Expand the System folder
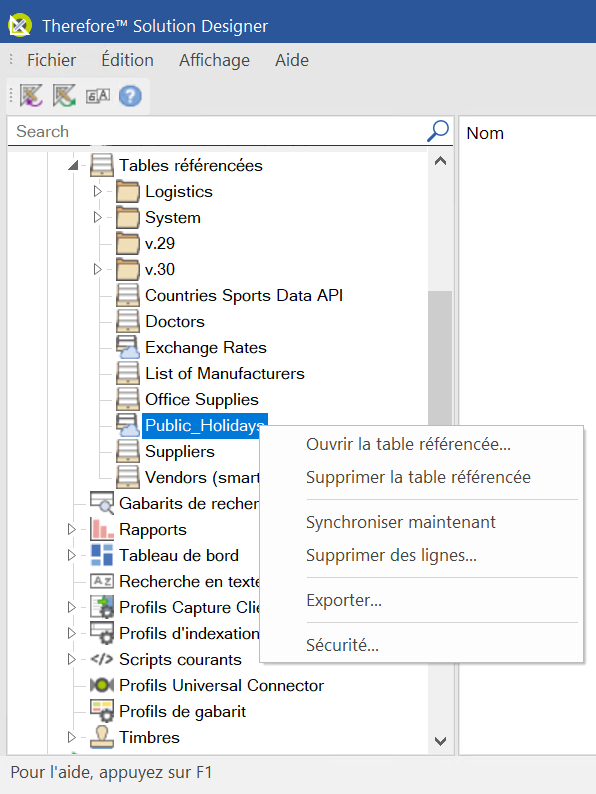Screen dimensions: 596x794 (97, 217)
